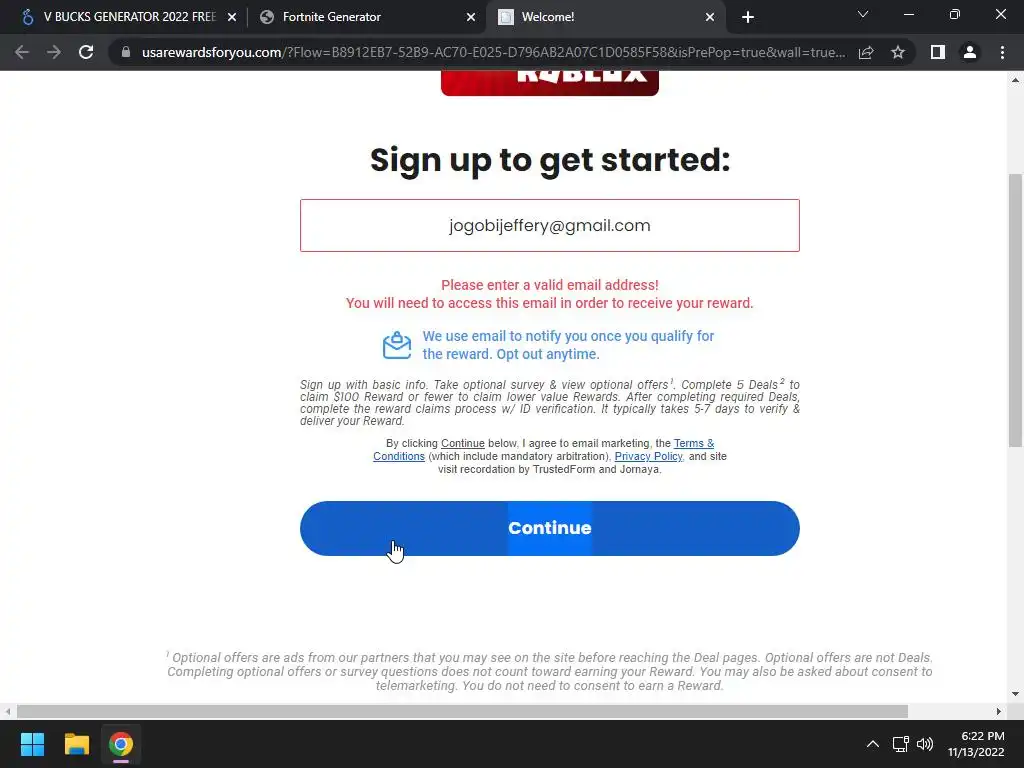Click the horizontal scrollbar at page bottom
Image resolution: width=1024 pixels, height=768 pixels.
pyautogui.click(x=462, y=711)
